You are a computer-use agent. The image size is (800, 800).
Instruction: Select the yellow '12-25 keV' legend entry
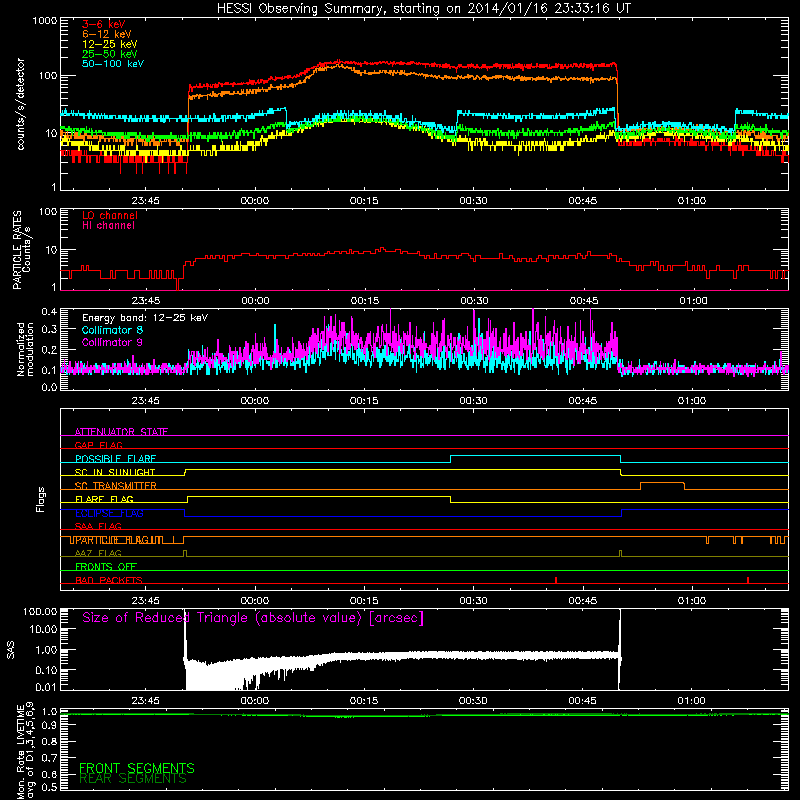[x=110, y=44]
